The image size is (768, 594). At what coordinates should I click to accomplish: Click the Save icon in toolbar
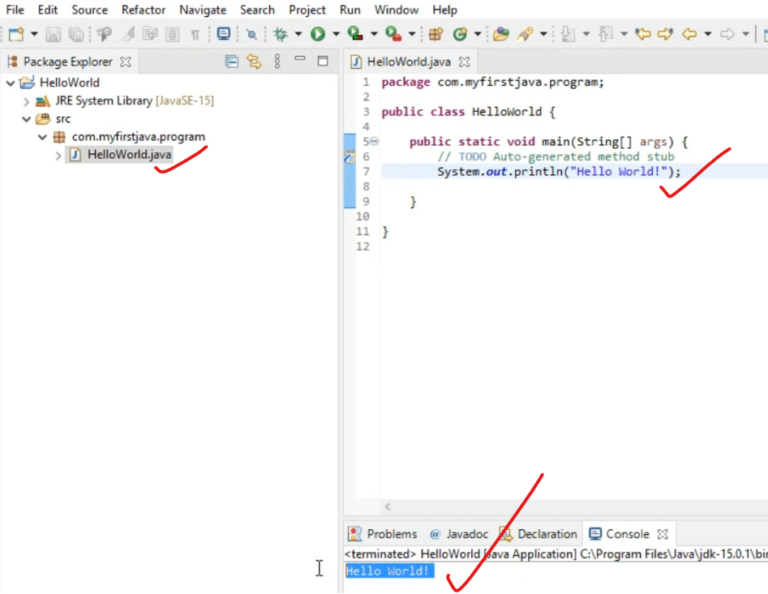click(x=53, y=34)
